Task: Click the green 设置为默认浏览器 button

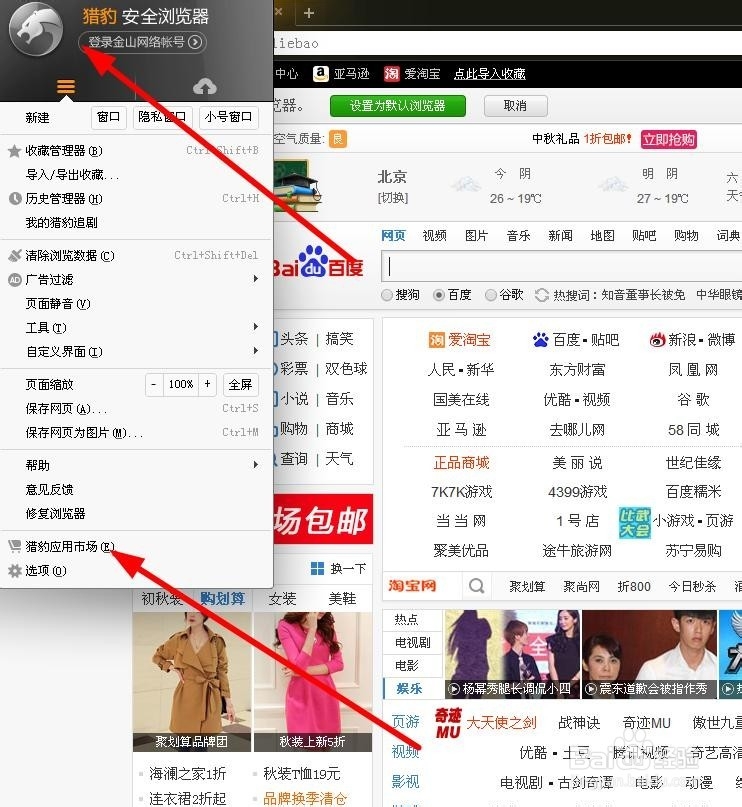Action: [x=398, y=106]
